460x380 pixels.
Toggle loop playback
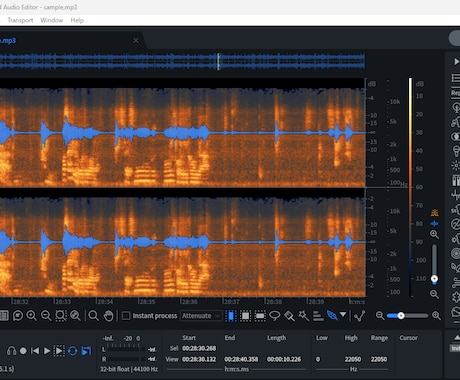pyautogui.click(x=72, y=351)
